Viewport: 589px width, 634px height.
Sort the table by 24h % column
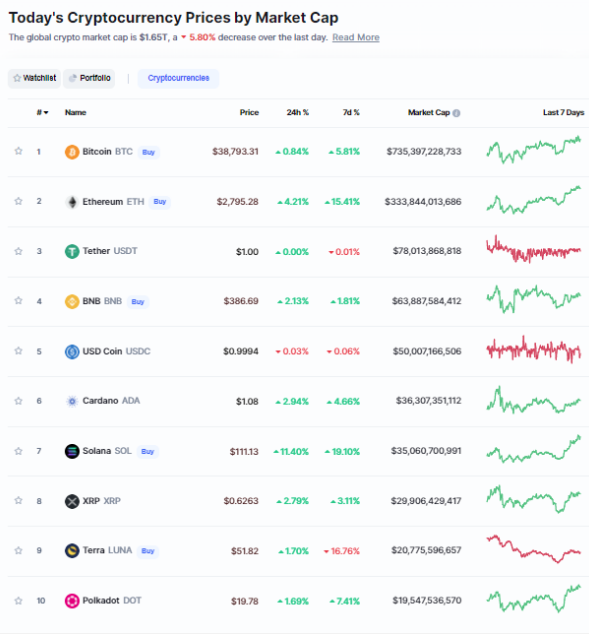pyautogui.click(x=298, y=112)
